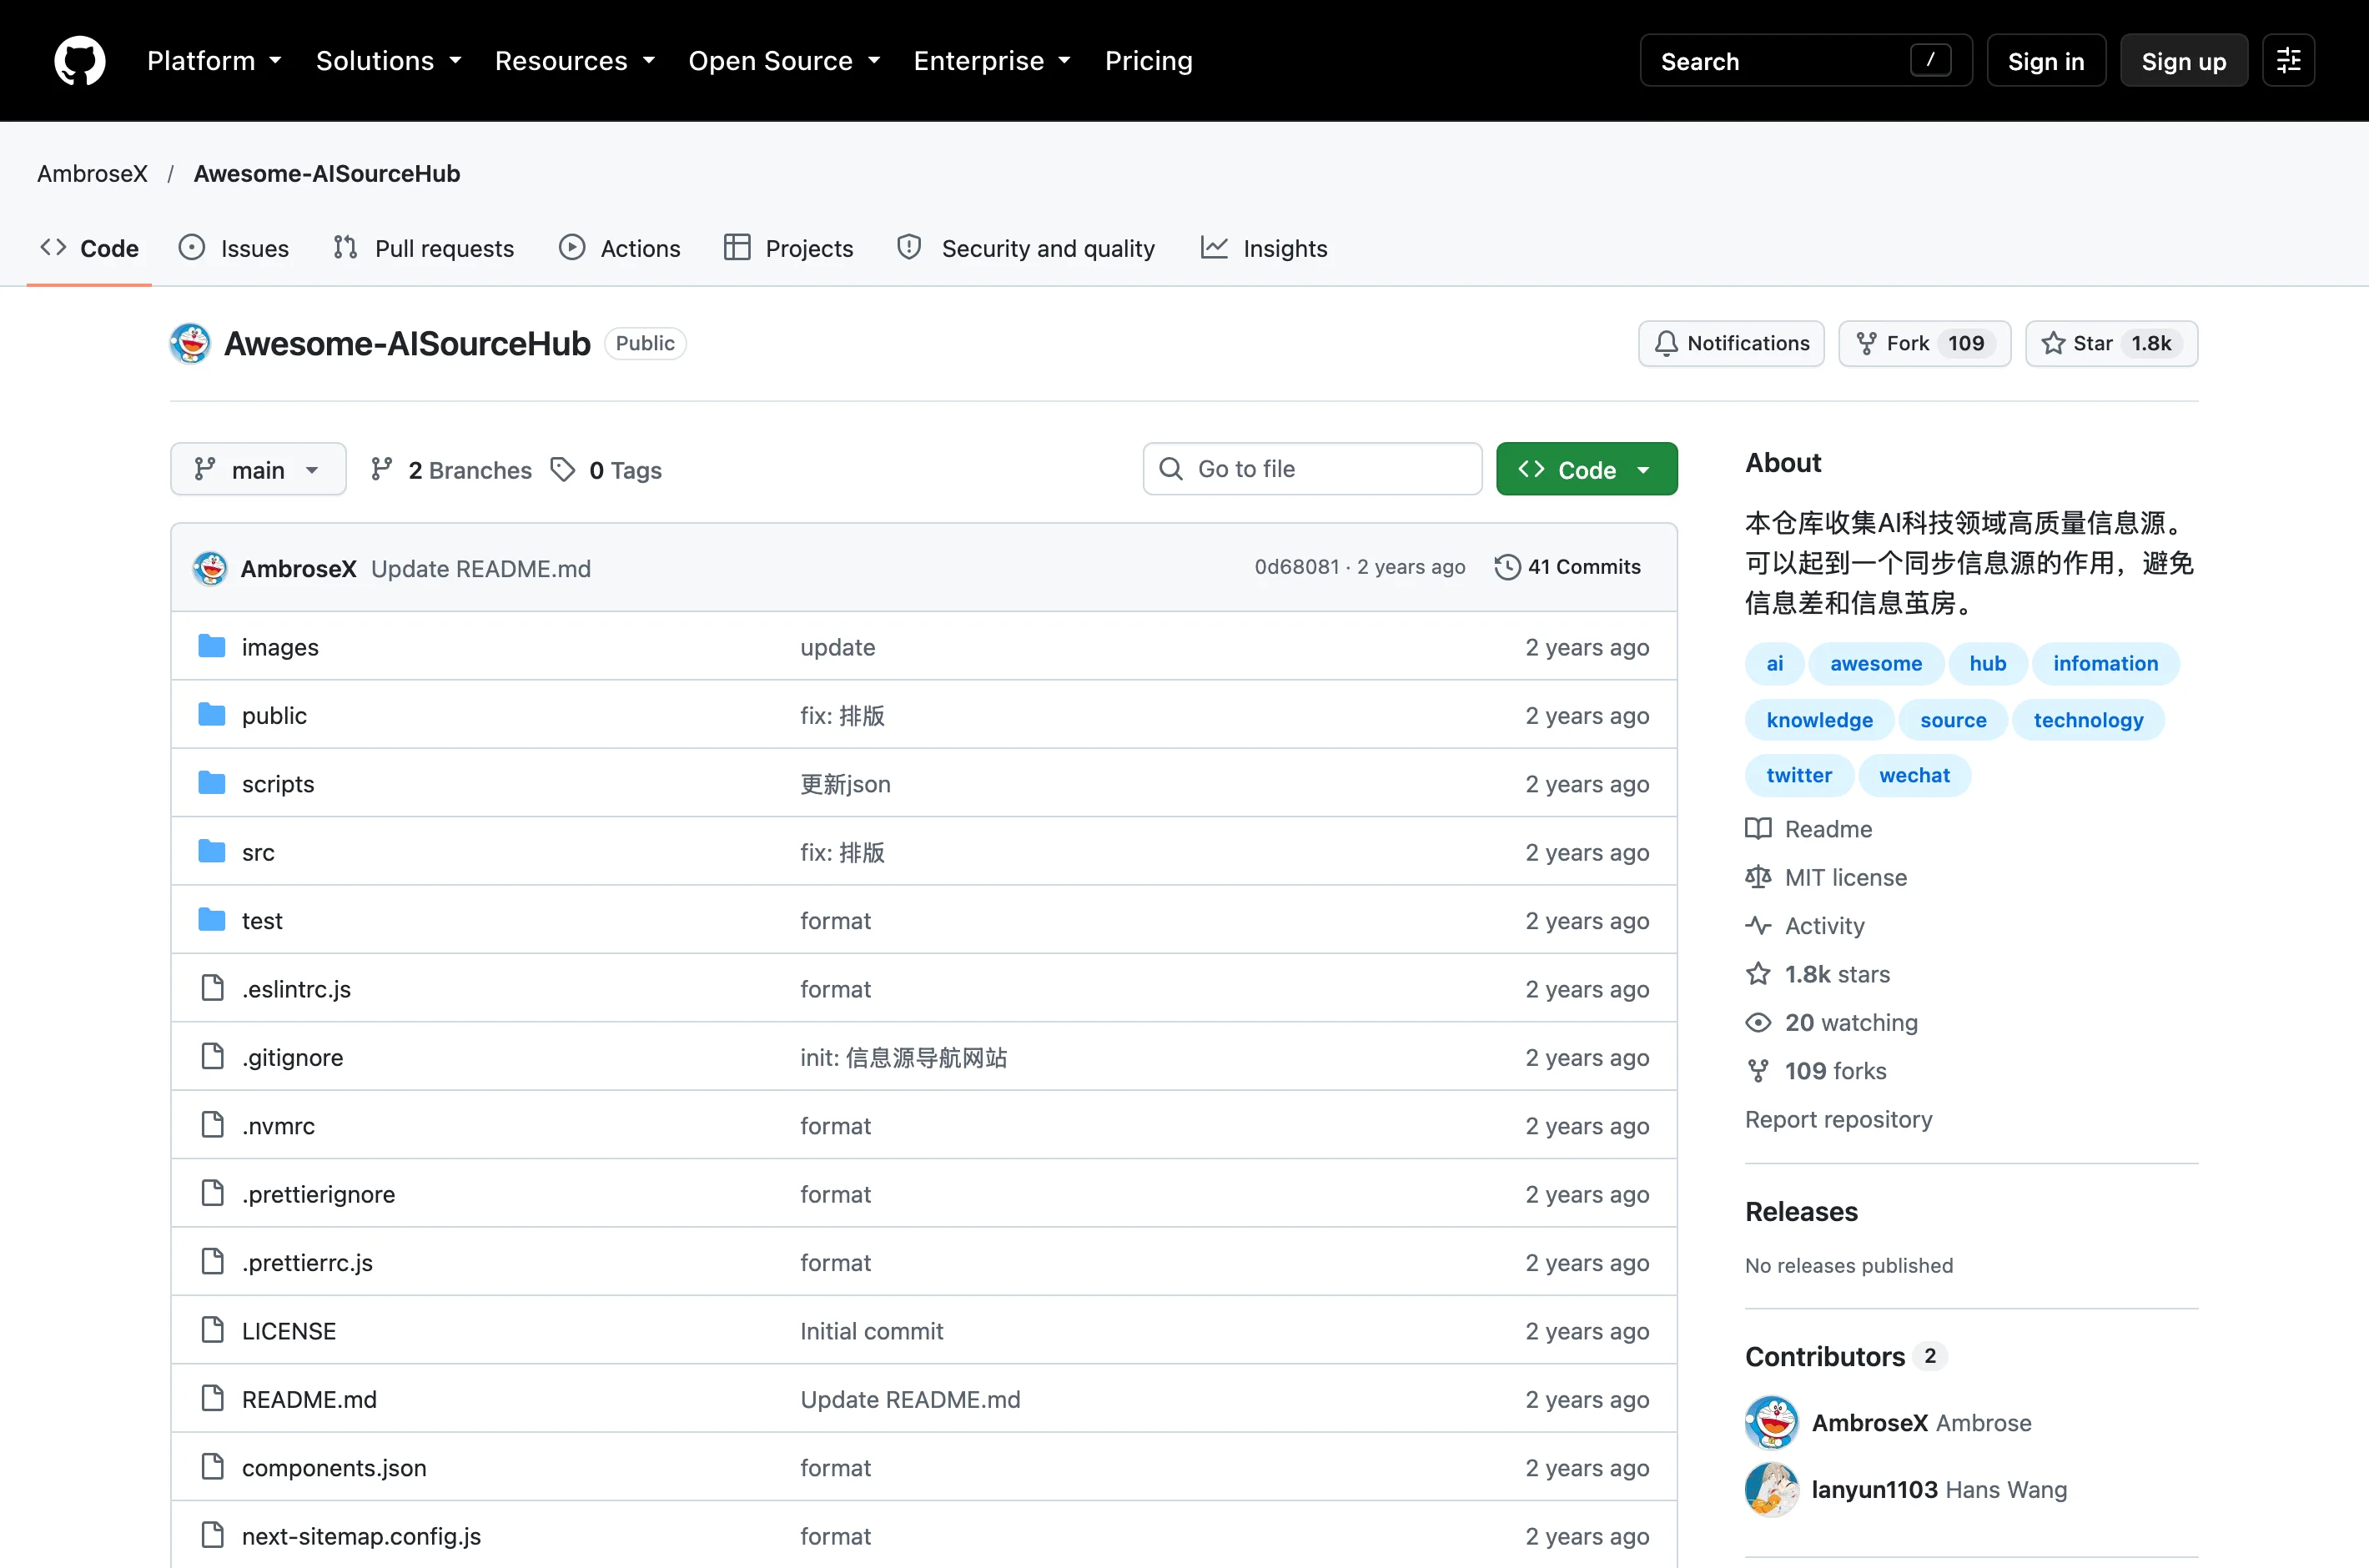Click the fork icon beside 109 forks

[x=1758, y=1070]
